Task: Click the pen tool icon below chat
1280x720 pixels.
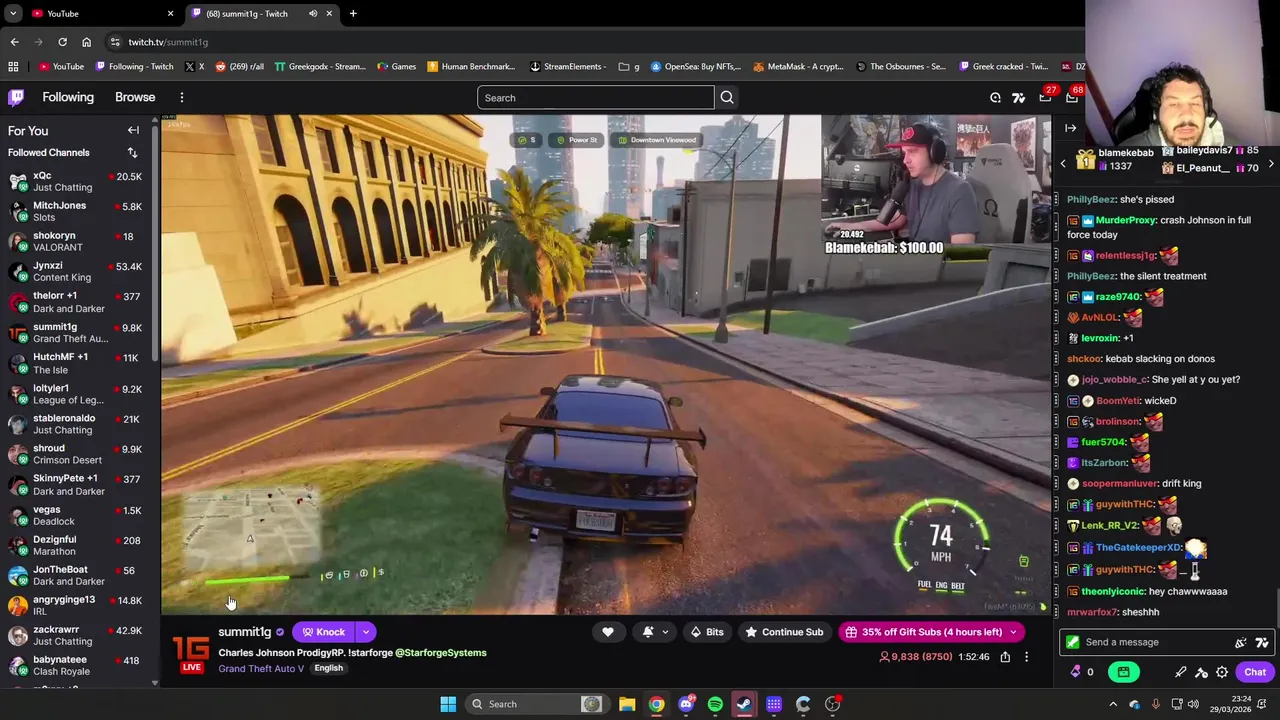Action: pyautogui.click(x=1181, y=672)
